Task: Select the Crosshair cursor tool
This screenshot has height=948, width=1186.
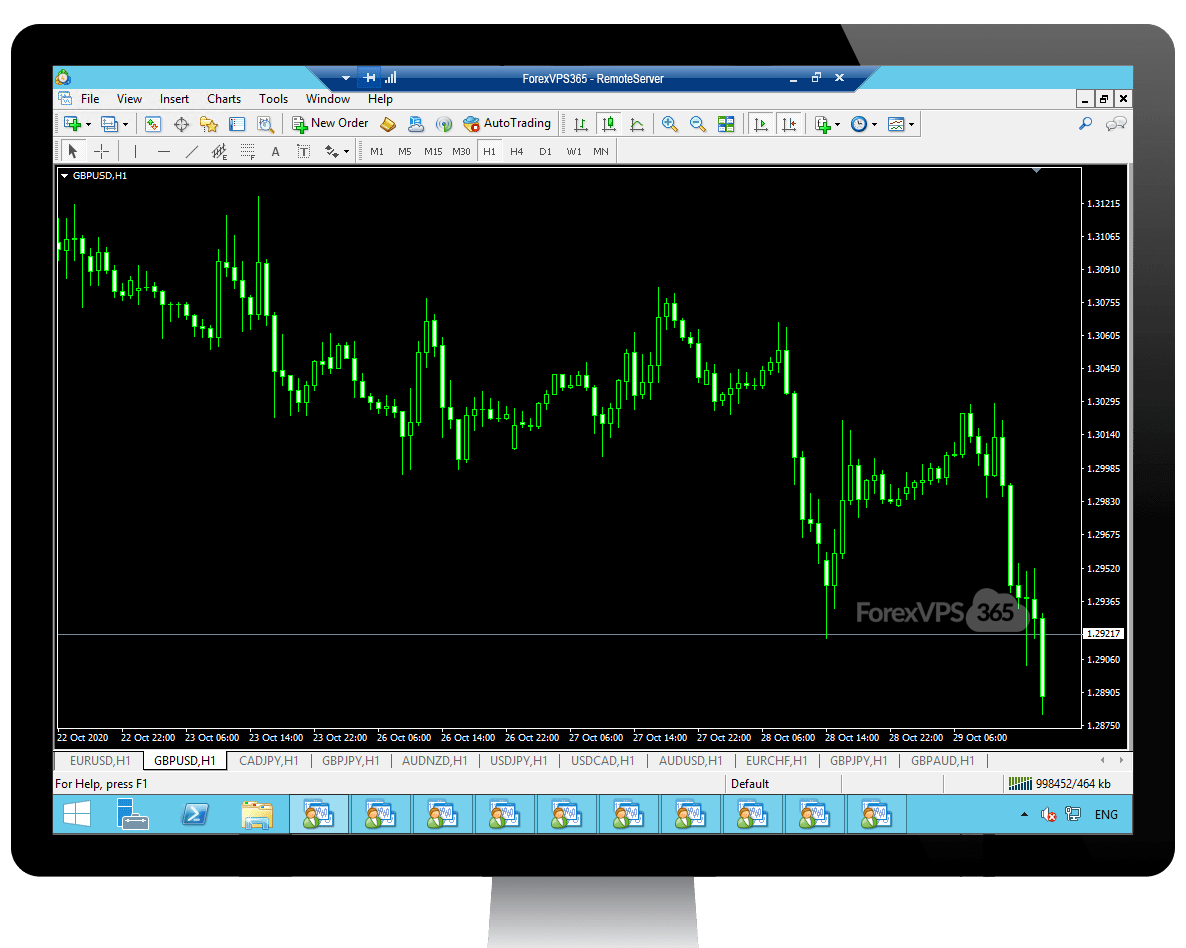Action: [101, 151]
